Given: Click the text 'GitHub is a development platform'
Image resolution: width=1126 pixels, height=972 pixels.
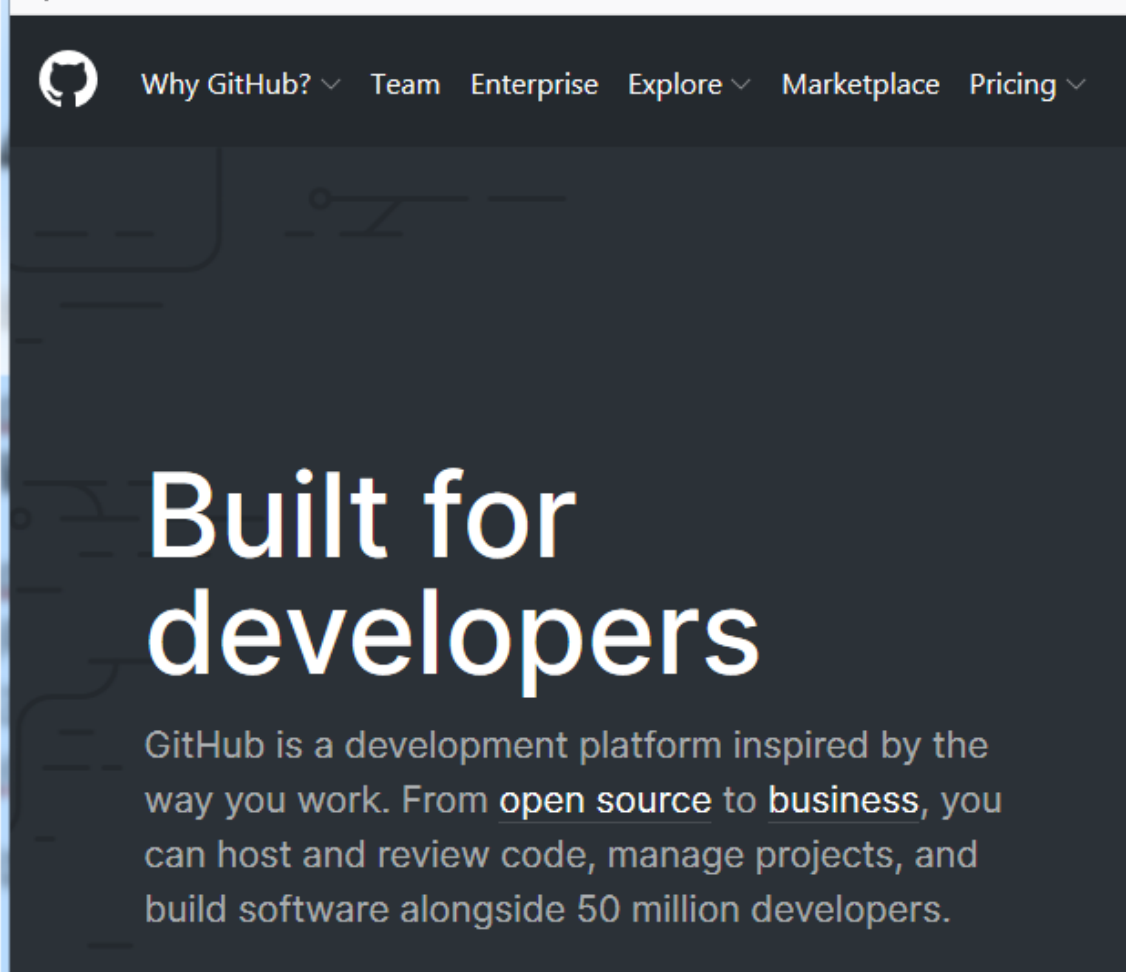Looking at the screenshot, I should (x=433, y=746).
